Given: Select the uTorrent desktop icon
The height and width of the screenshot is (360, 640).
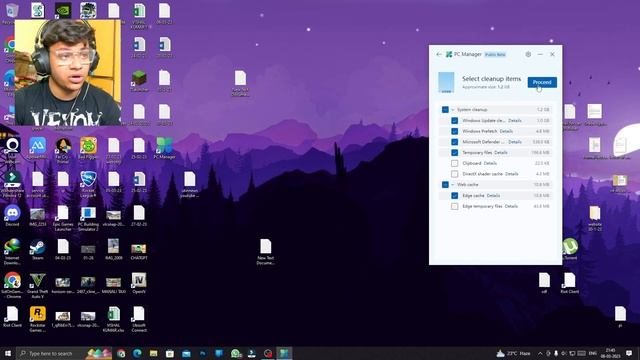Looking at the screenshot, I should coord(570,250).
